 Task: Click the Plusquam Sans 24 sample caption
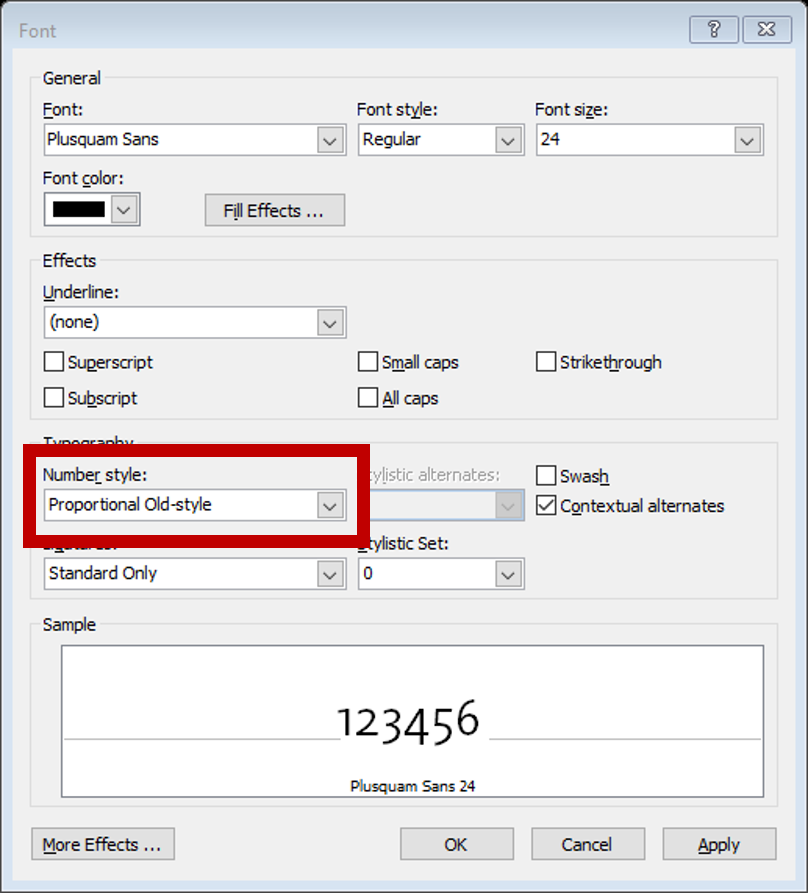pos(413,787)
